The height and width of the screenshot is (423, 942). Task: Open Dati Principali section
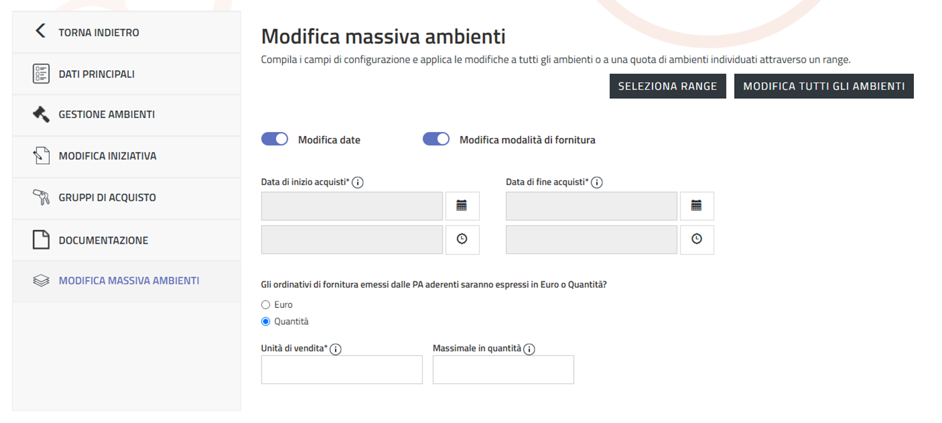point(96,74)
